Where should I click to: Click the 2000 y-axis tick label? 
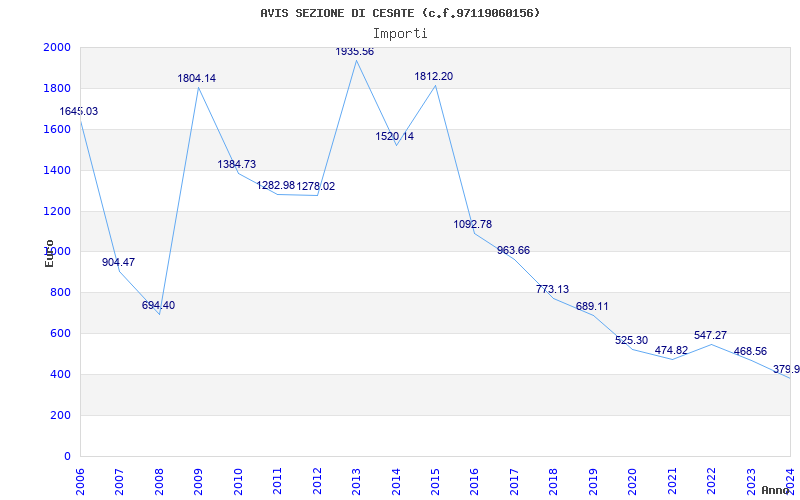tap(57, 47)
